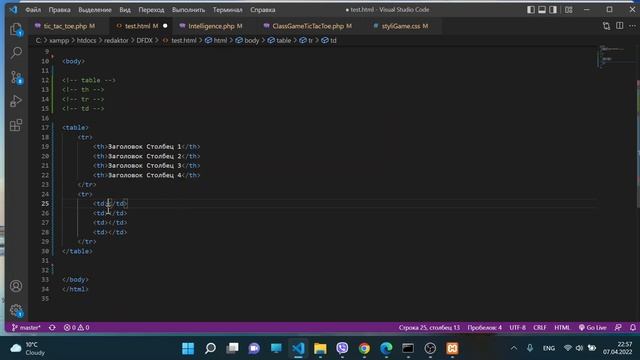Toggle the secondary side bar layout icon
Screen dimensions: 640x360
tap(553, 9)
